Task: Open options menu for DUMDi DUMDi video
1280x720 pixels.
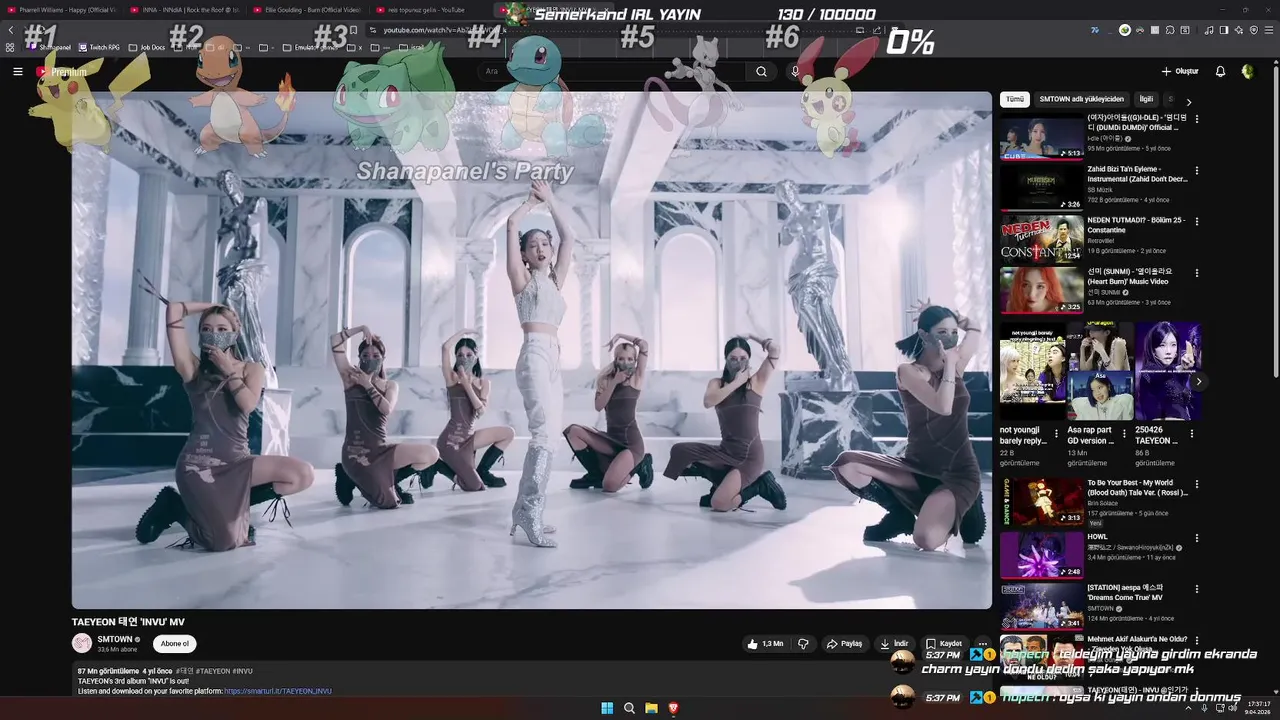Action: 1197,119
